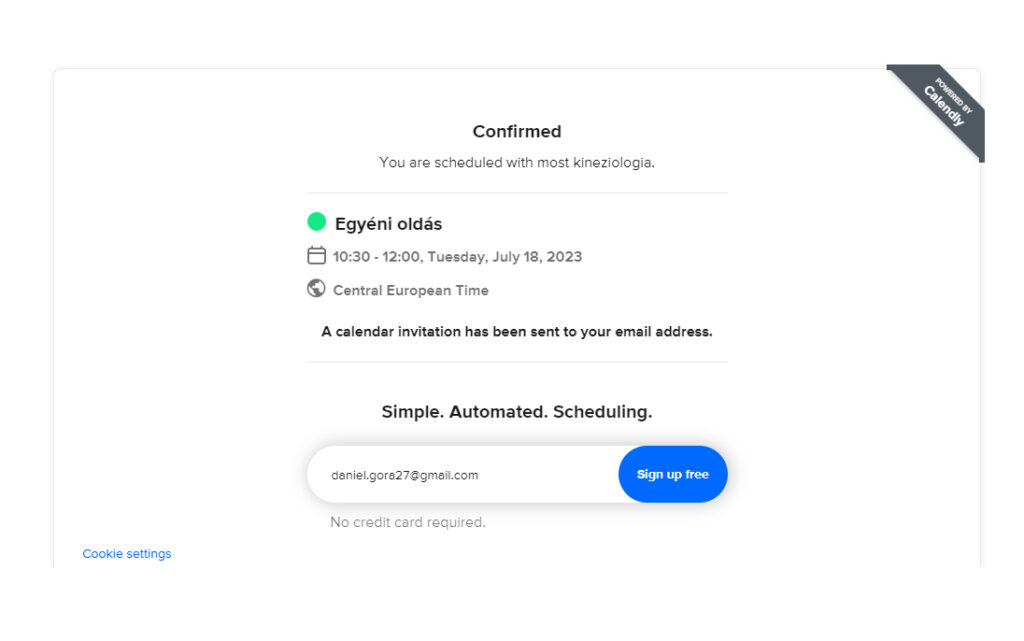Image resolution: width=1024 pixels, height=641 pixels.
Task: Click the divider line below the invitation message
Action: click(517, 362)
